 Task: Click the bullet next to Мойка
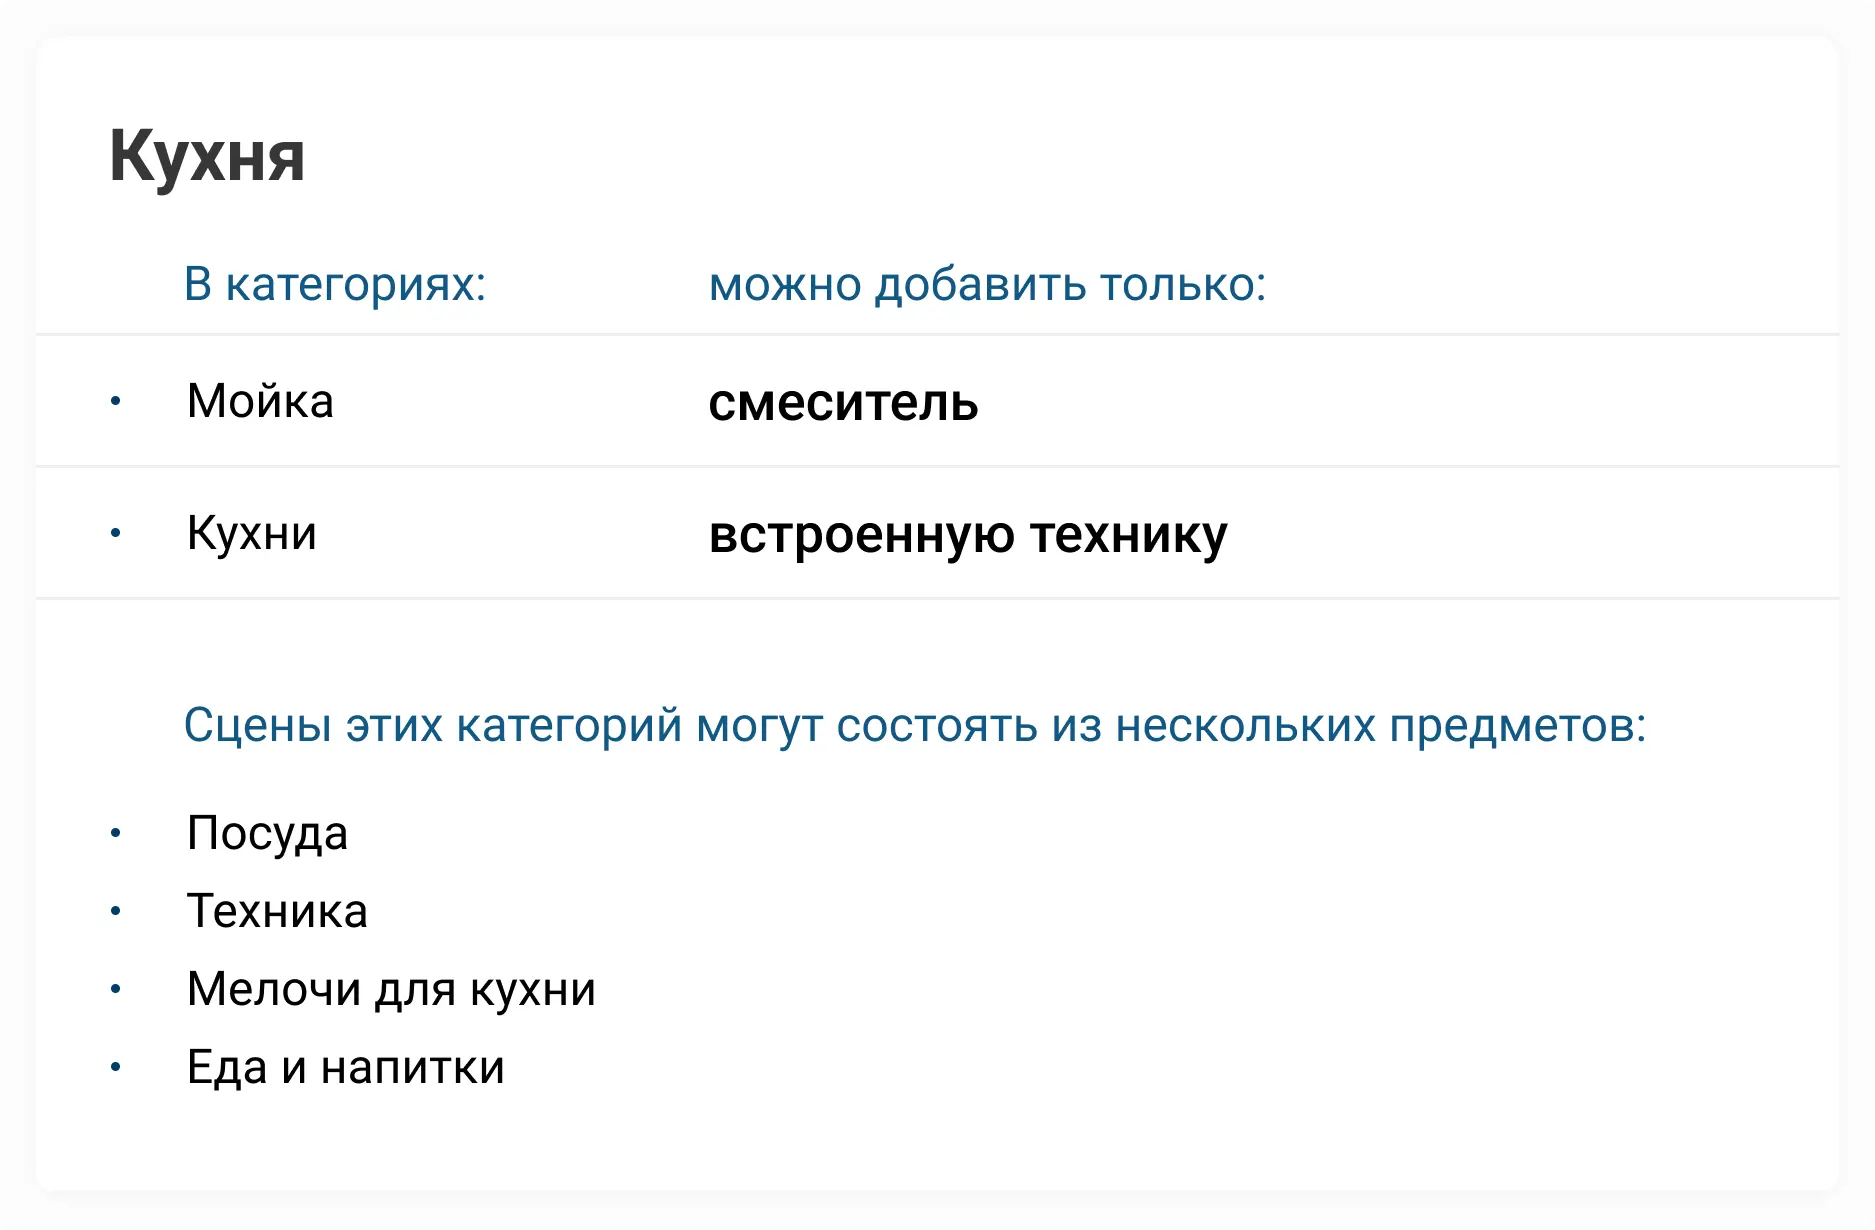[116, 402]
